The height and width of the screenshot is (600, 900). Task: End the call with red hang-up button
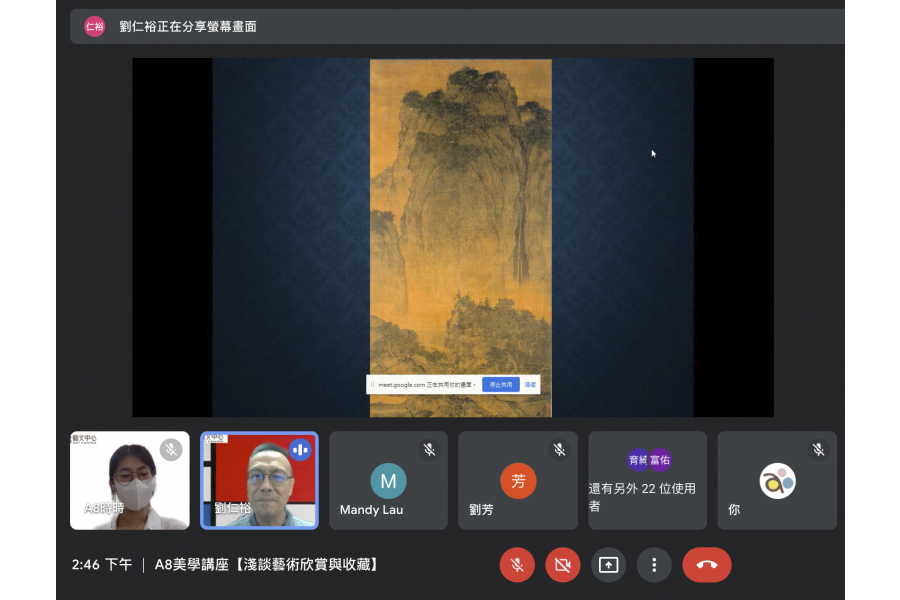[x=707, y=565]
